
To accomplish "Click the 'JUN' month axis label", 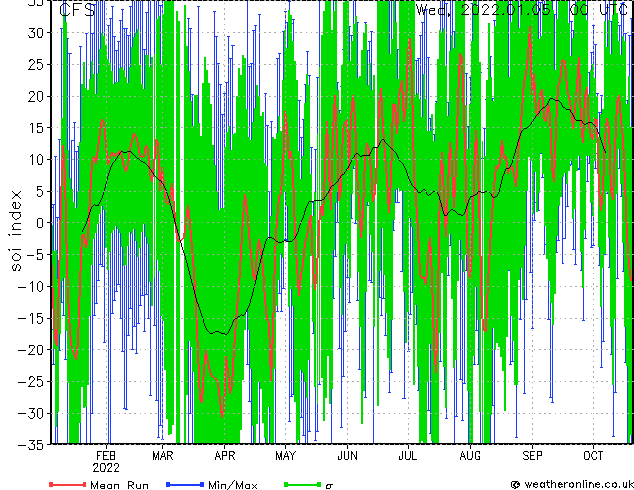I will 347,456.
